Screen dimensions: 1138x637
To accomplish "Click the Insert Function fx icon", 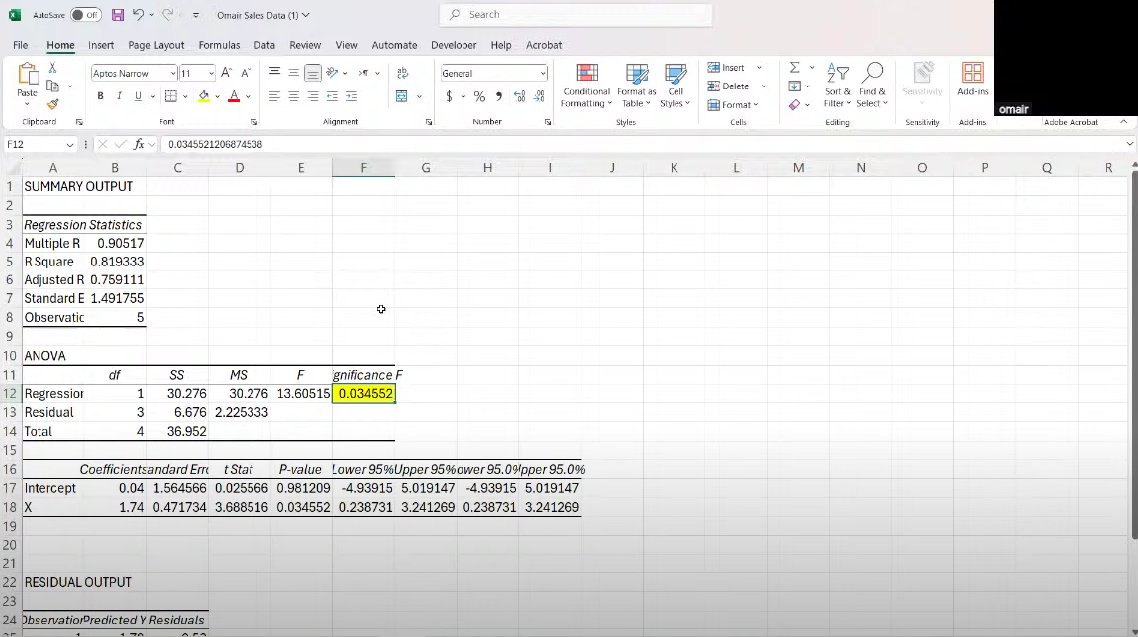I will point(139,144).
